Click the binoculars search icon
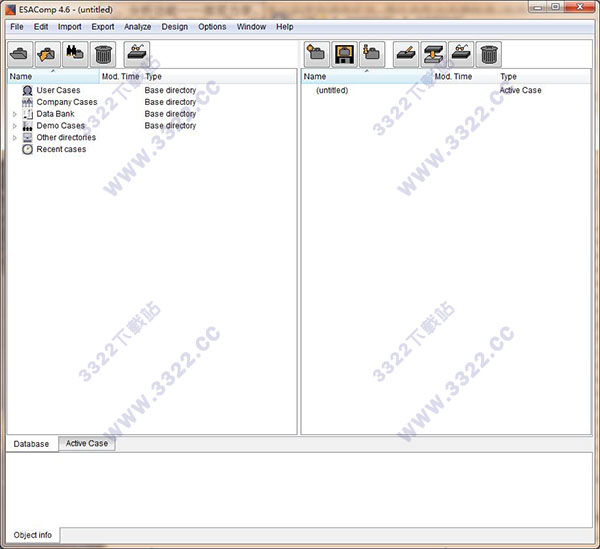Screen dimensions: 600x549 pyautogui.click(x=75, y=54)
